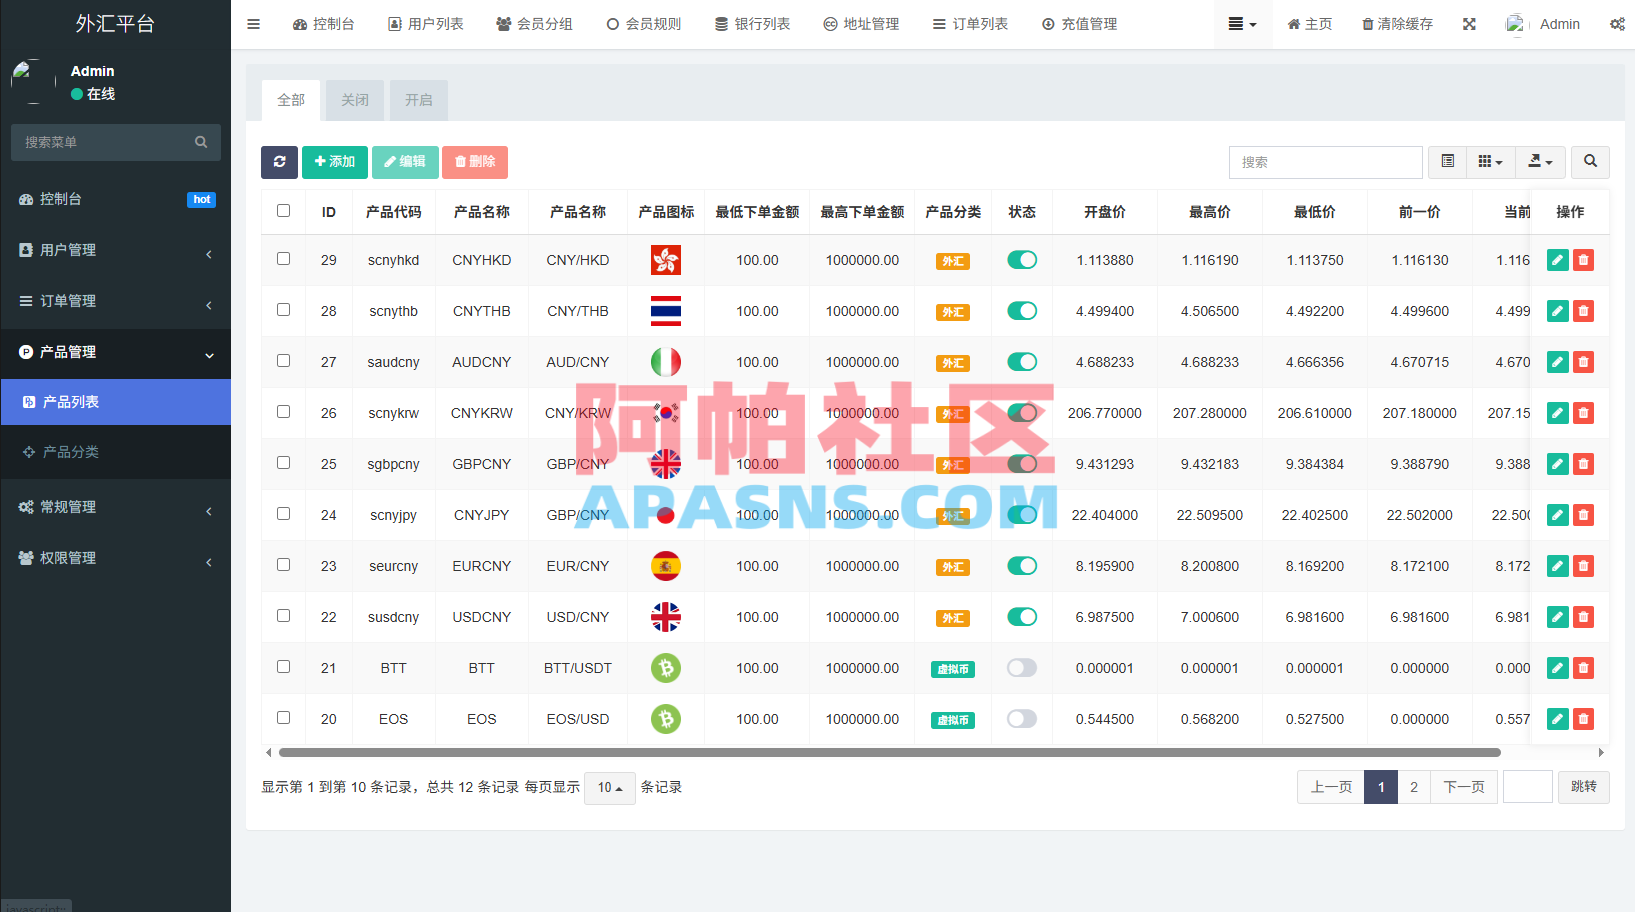The height and width of the screenshot is (912, 1635).
Task: Click the table search input field
Action: tap(1326, 162)
